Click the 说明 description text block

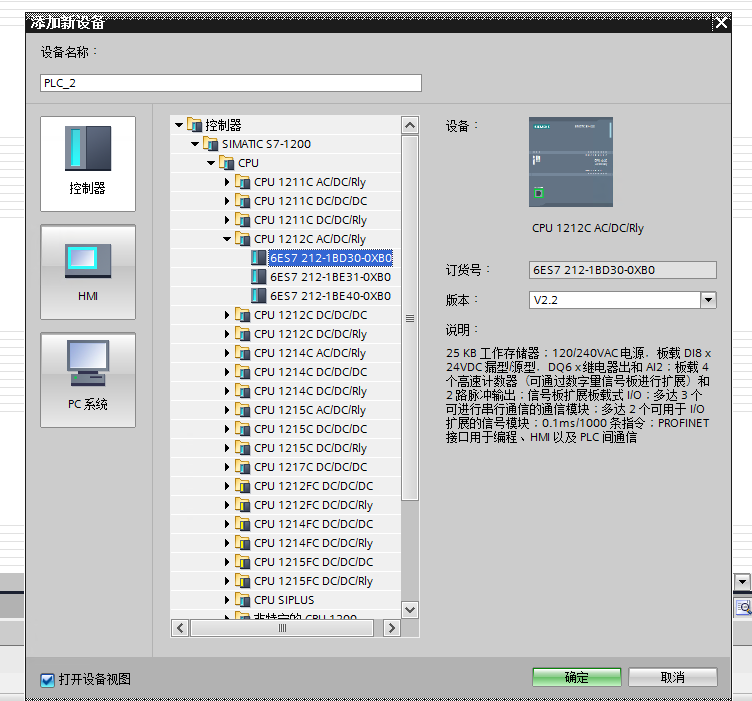[x=577, y=395]
